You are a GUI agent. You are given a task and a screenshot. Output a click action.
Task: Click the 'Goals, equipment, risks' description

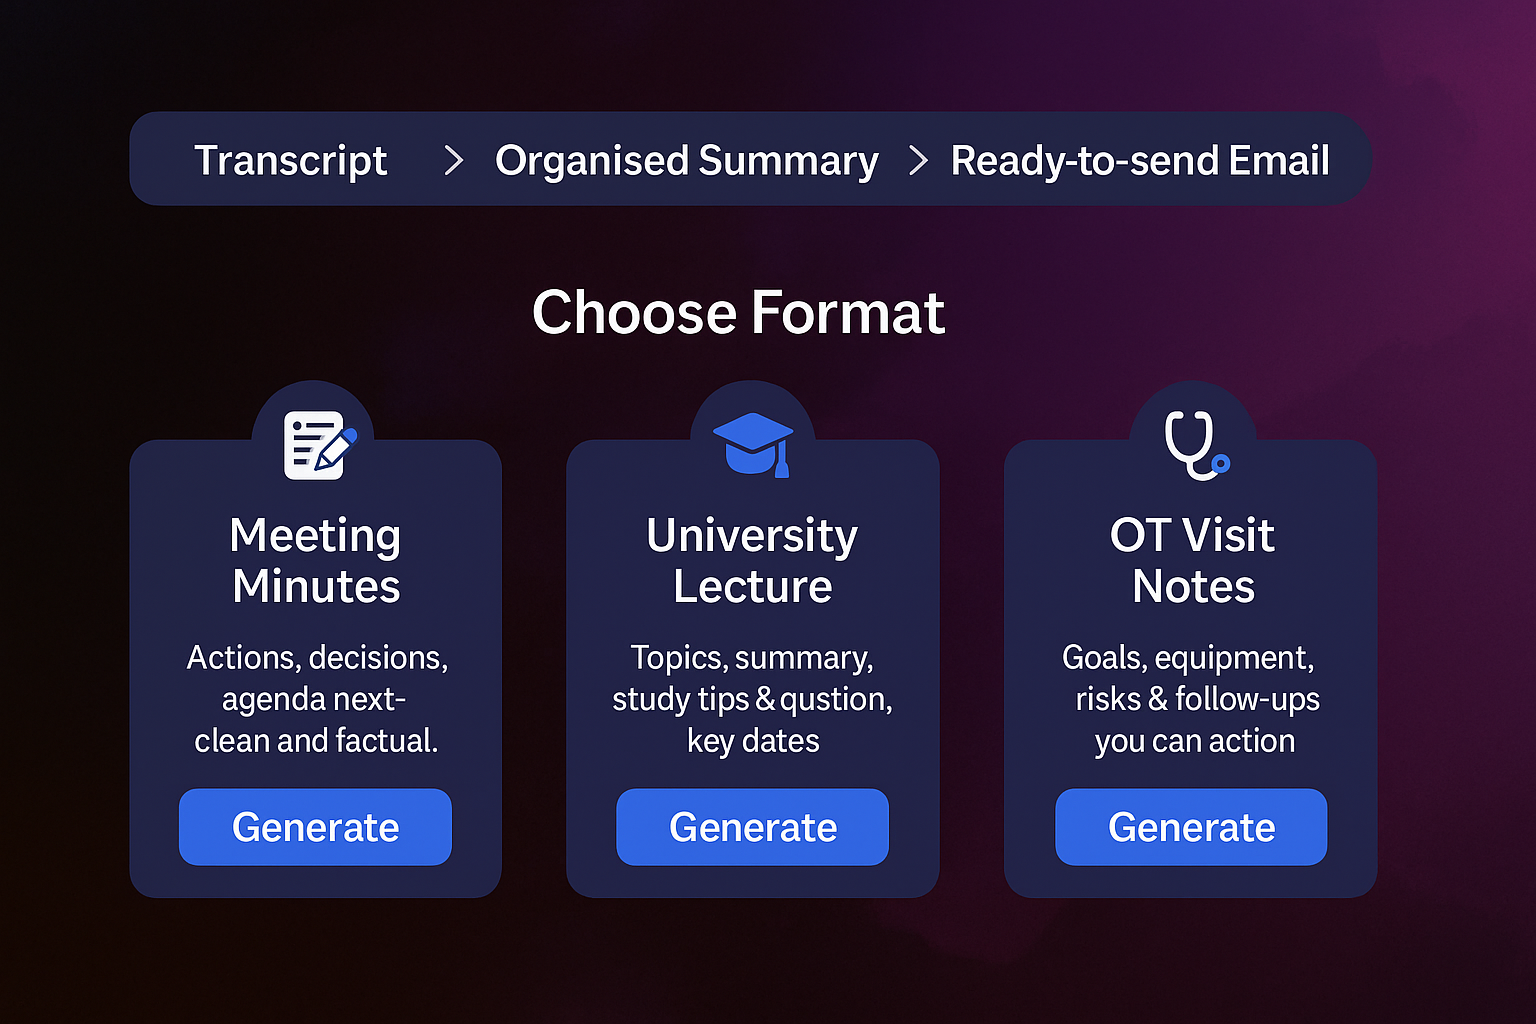(x=1192, y=699)
